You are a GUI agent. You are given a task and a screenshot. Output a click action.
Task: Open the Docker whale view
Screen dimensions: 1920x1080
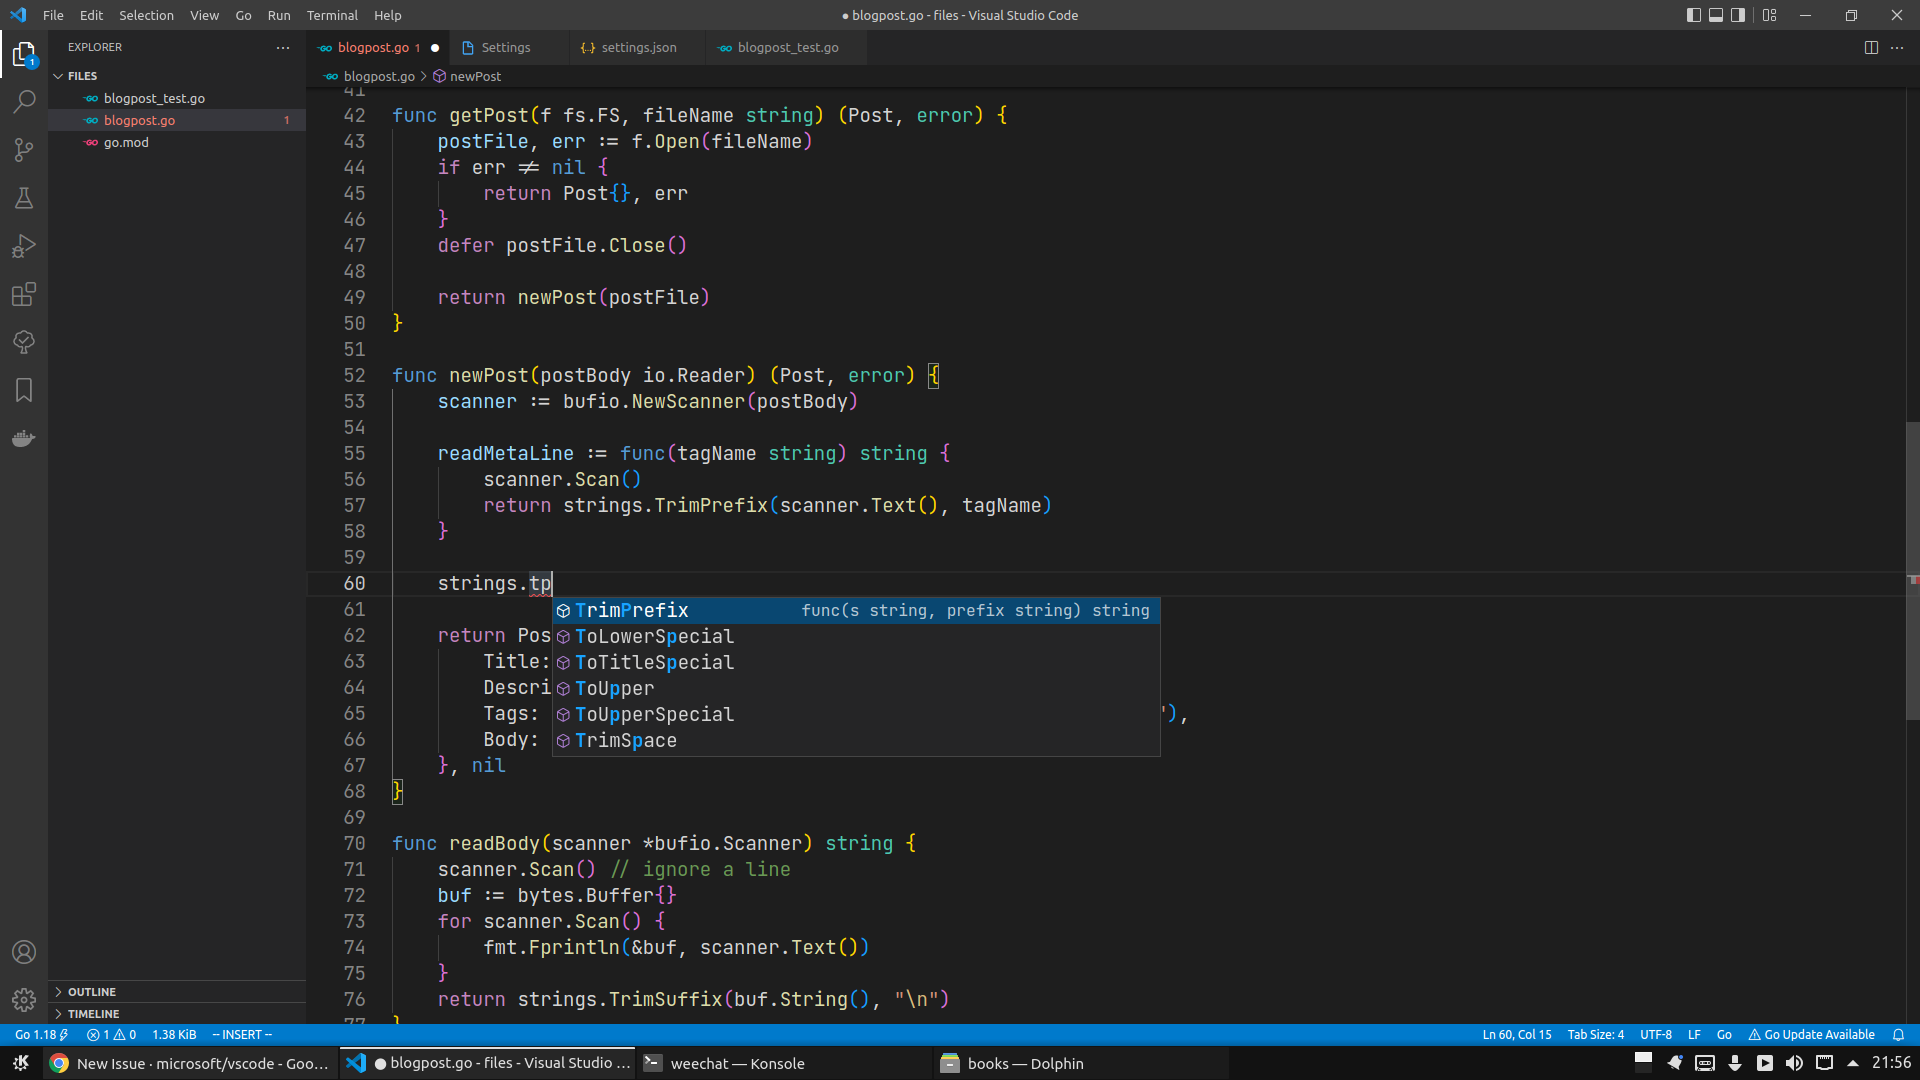(x=24, y=438)
